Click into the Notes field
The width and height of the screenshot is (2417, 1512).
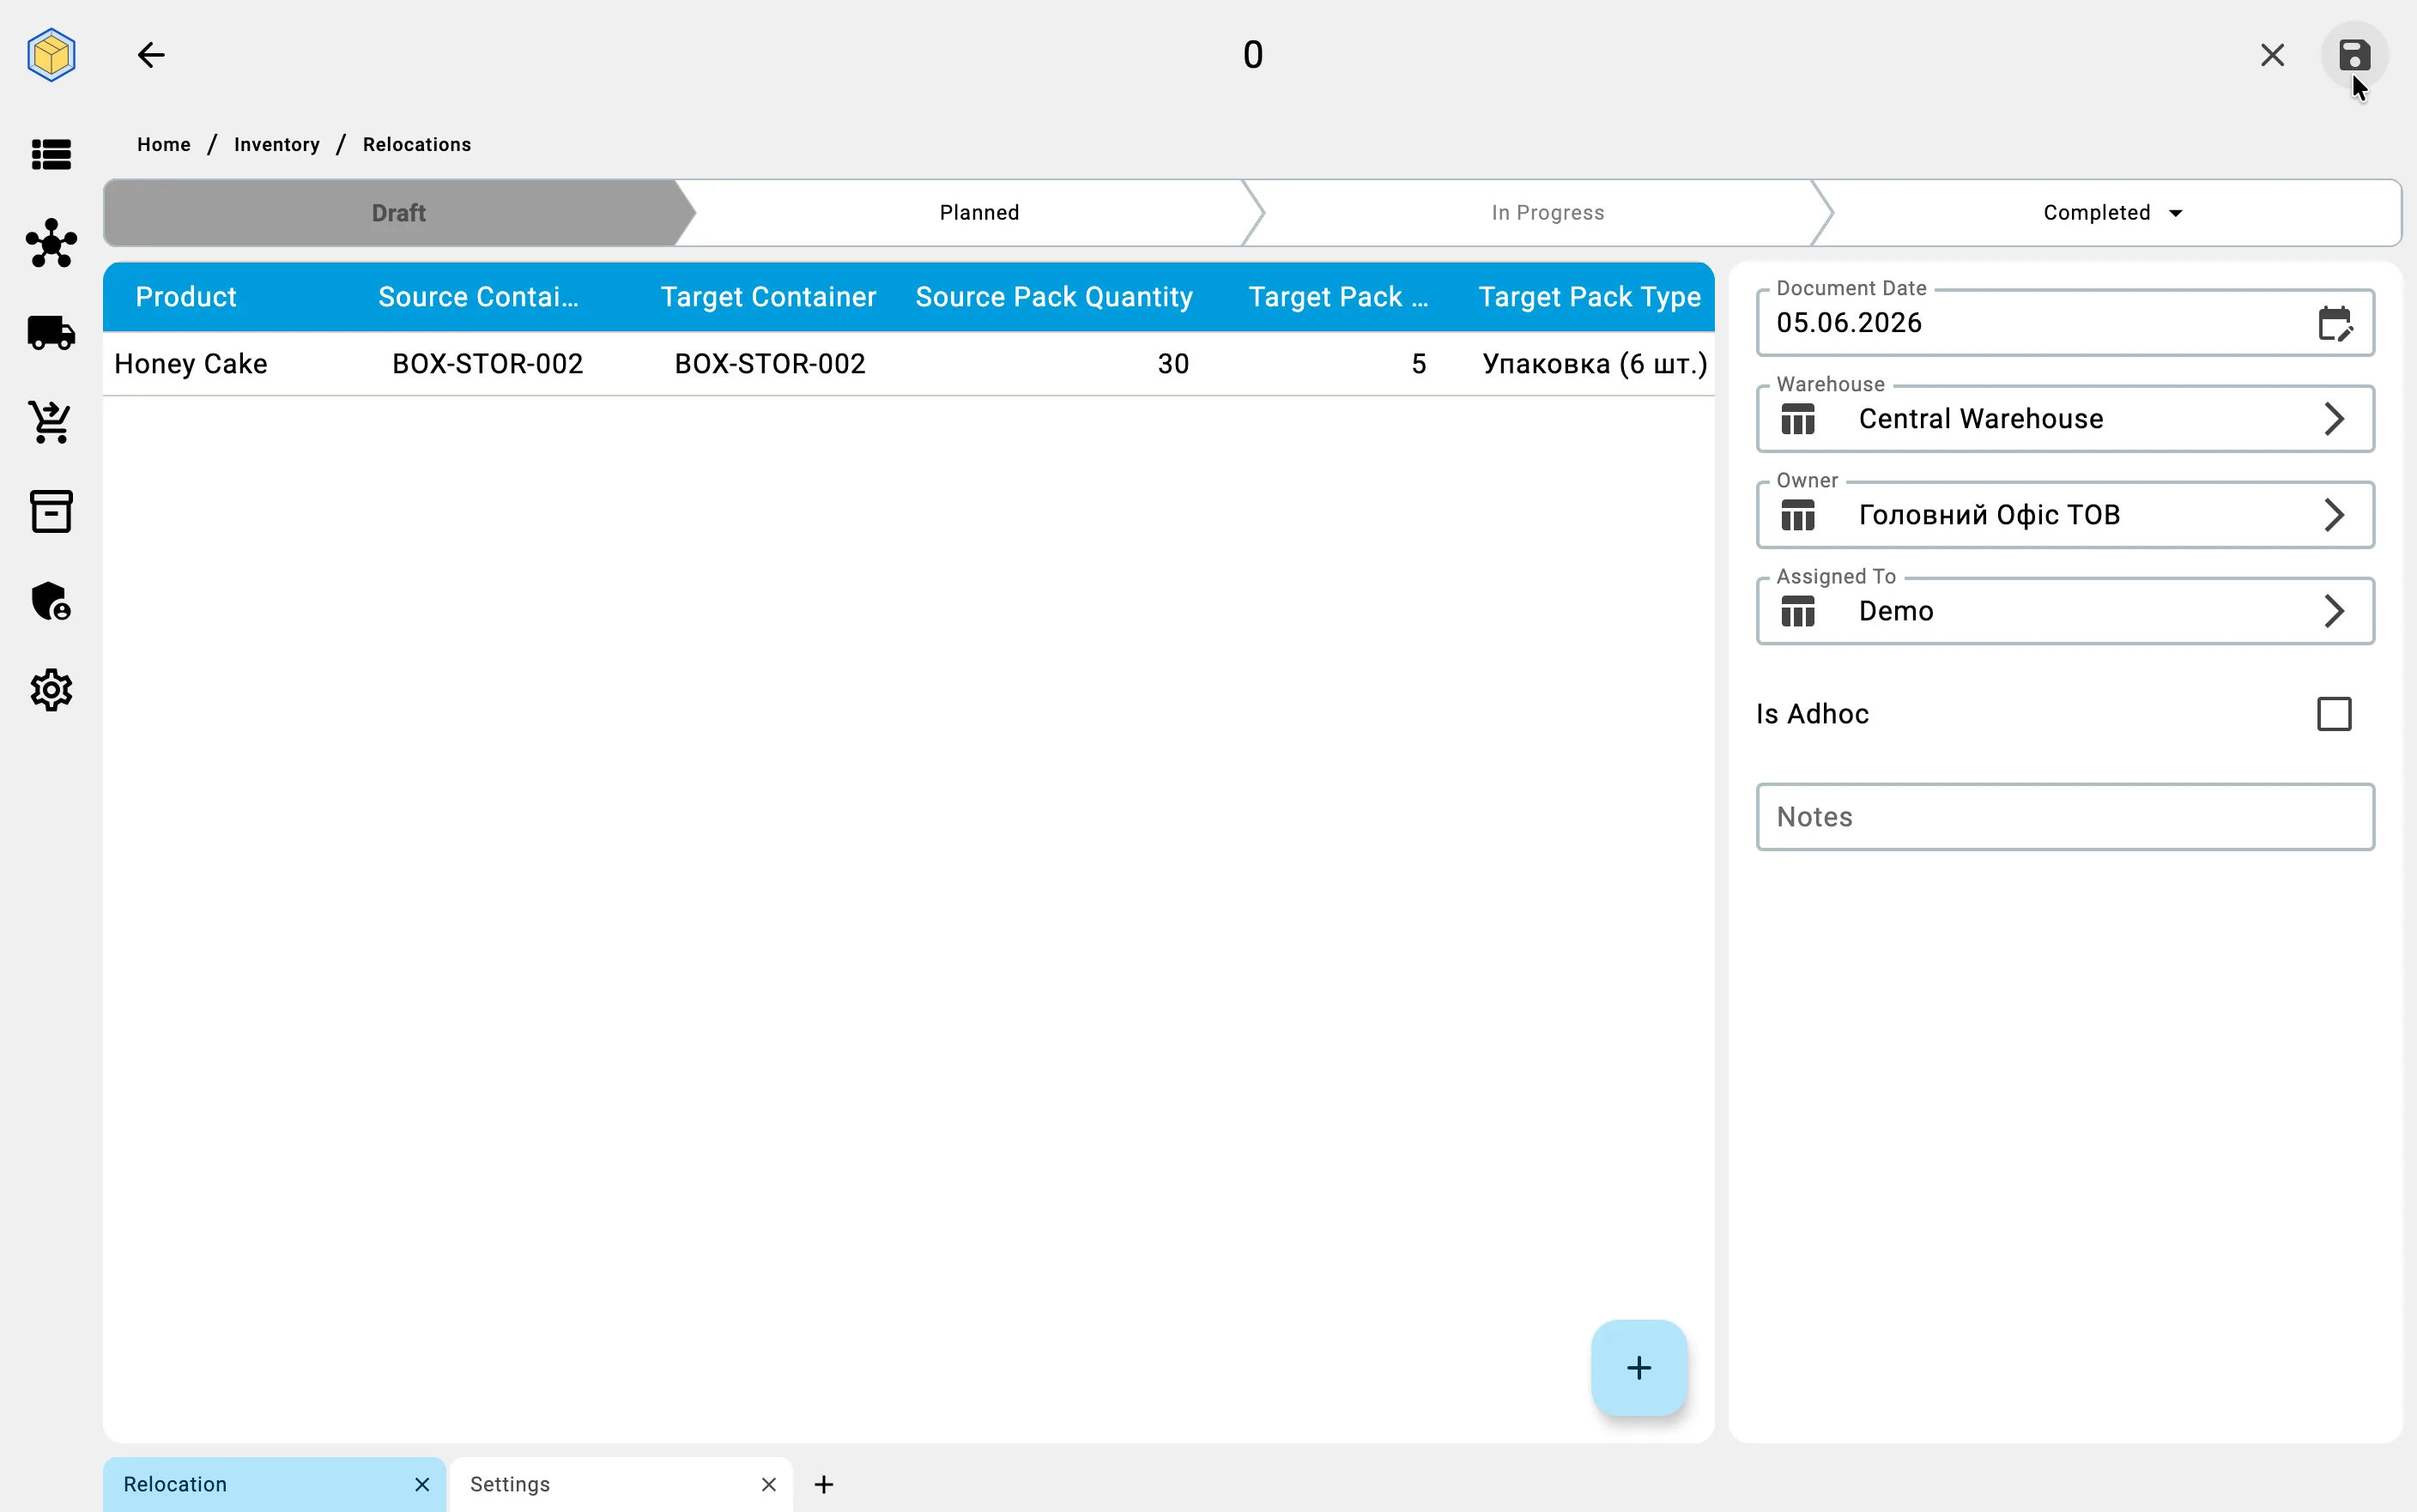[2064, 817]
